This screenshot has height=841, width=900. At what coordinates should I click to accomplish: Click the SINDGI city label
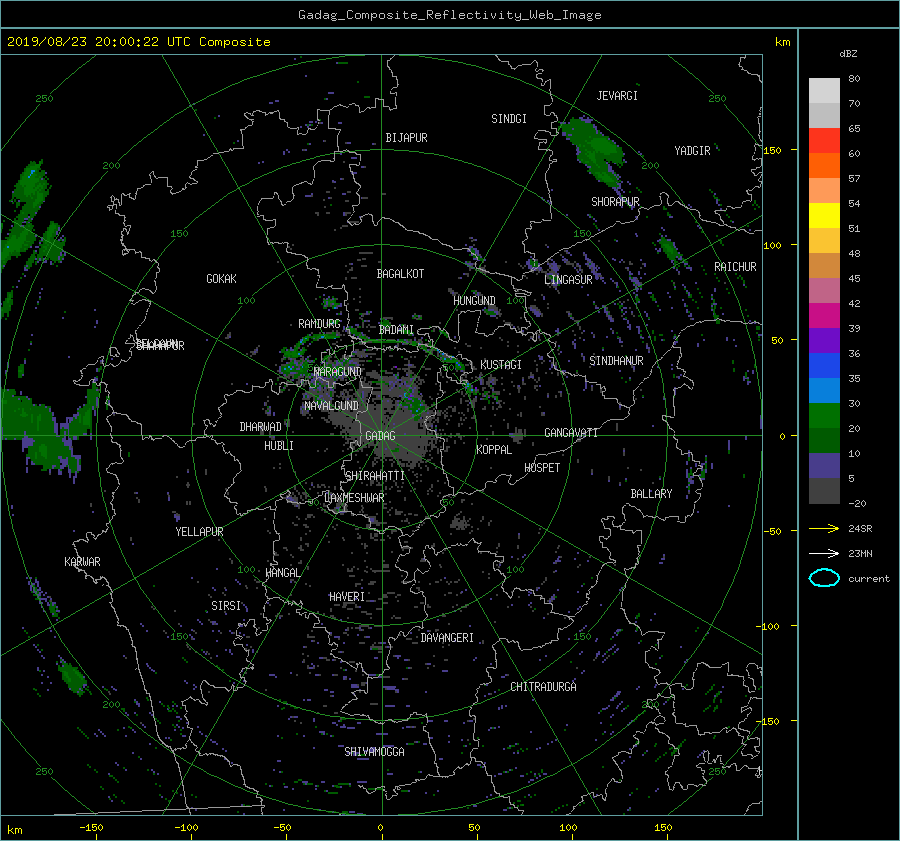click(509, 119)
